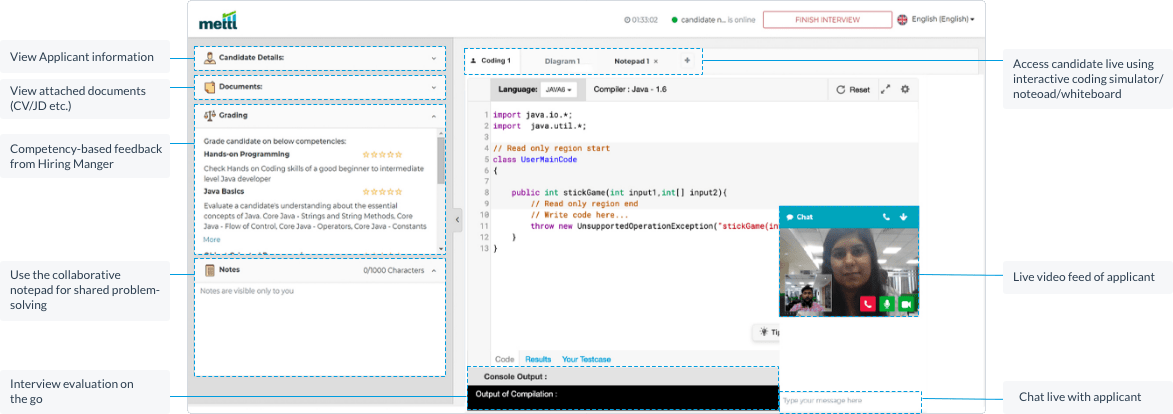Click the chat bubble icon in Chat header
Screen dimensions: 1173x414
tap(790, 217)
